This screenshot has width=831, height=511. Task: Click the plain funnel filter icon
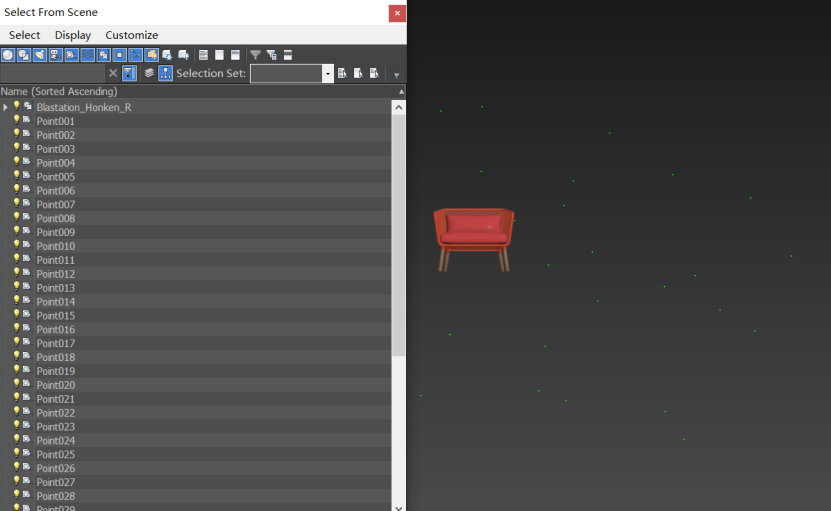pyautogui.click(x=255, y=55)
